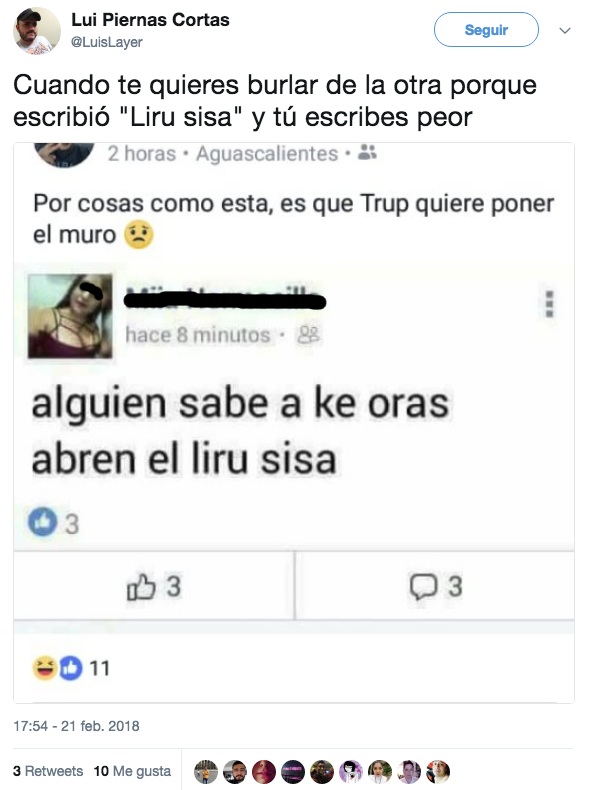This screenshot has width=596, height=790.
Task: Click the audience icon after hace 8 minutos
Action: 308,334
